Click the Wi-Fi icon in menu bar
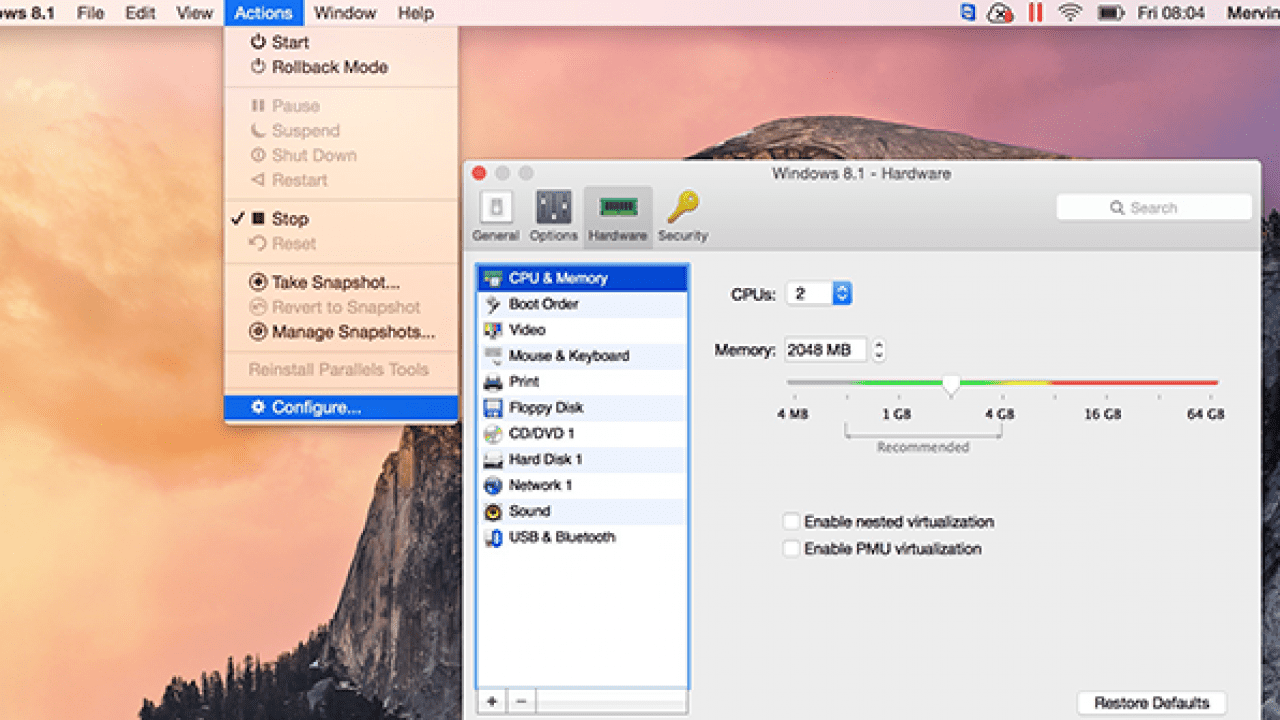Image resolution: width=1280 pixels, height=720 pixels. coord(1071,13)
